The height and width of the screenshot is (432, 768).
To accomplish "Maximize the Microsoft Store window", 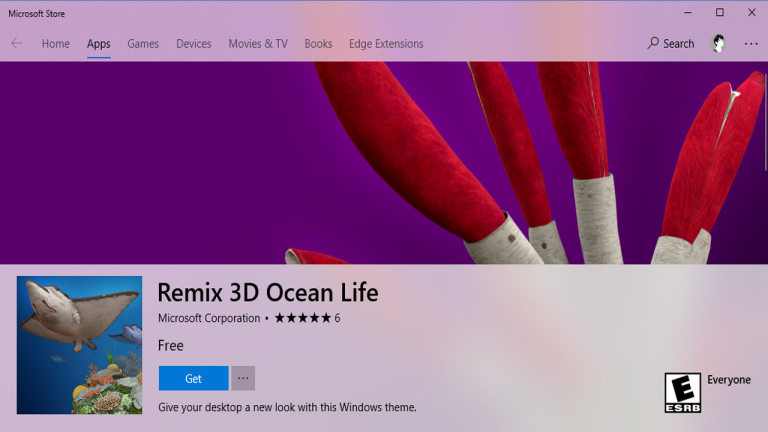I will coord(720,13).
